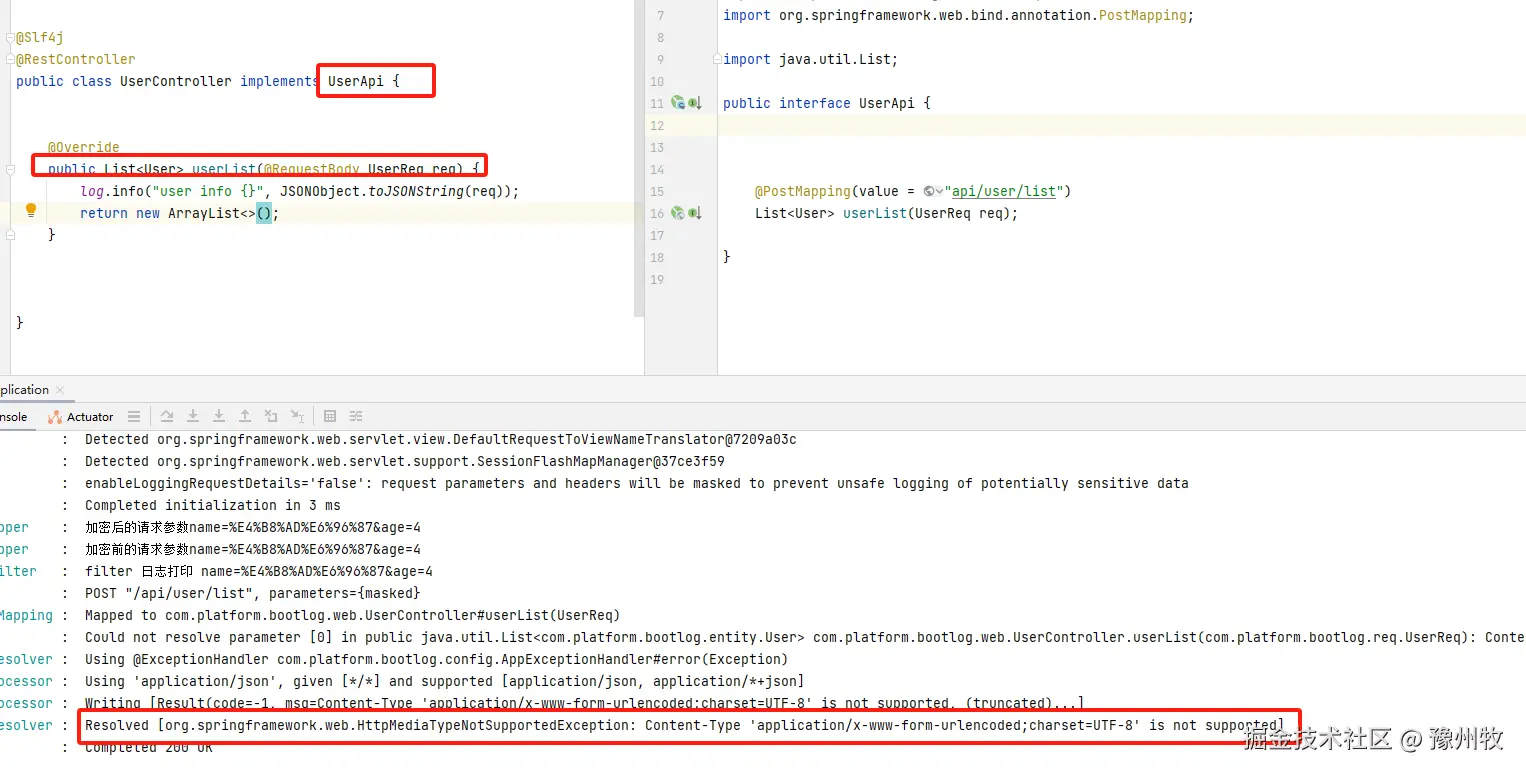Click the '加密前的请求参数' log line

[x=253, y=549]
